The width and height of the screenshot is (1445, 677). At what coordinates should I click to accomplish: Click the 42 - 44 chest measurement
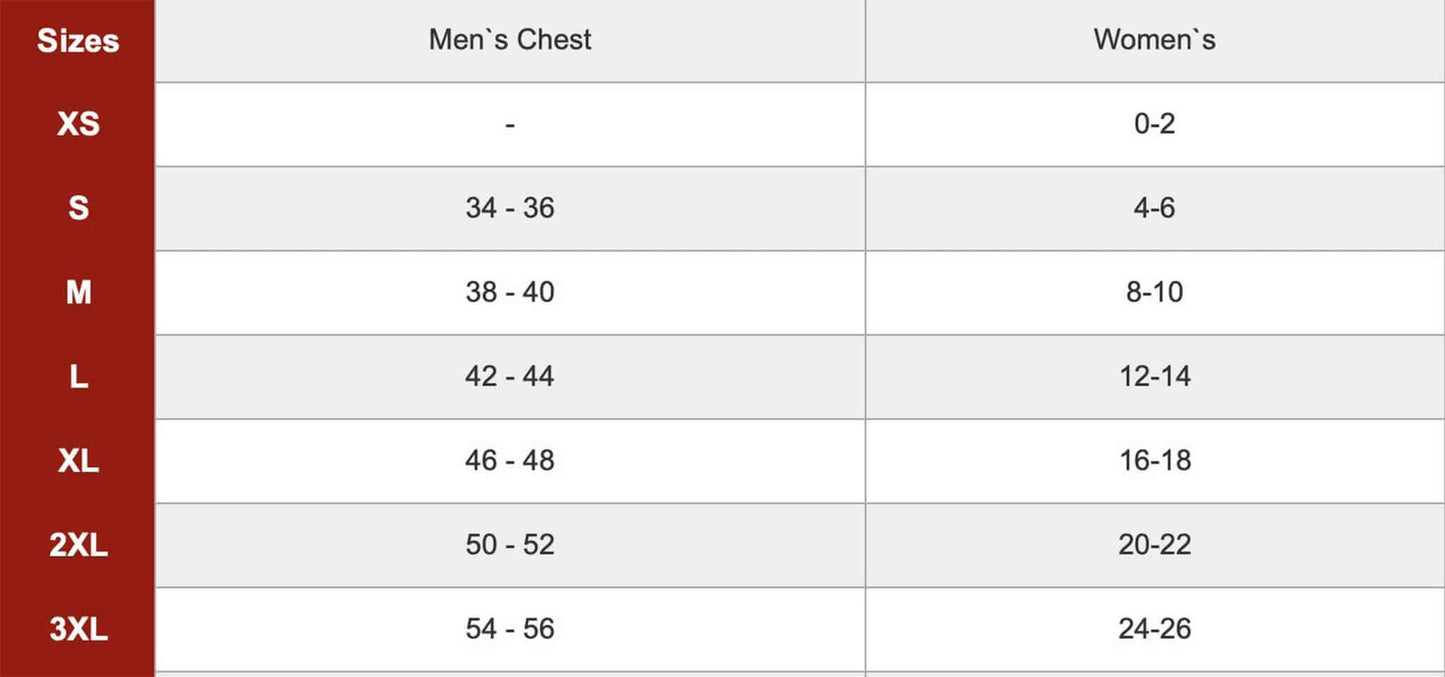coord(510,376)
